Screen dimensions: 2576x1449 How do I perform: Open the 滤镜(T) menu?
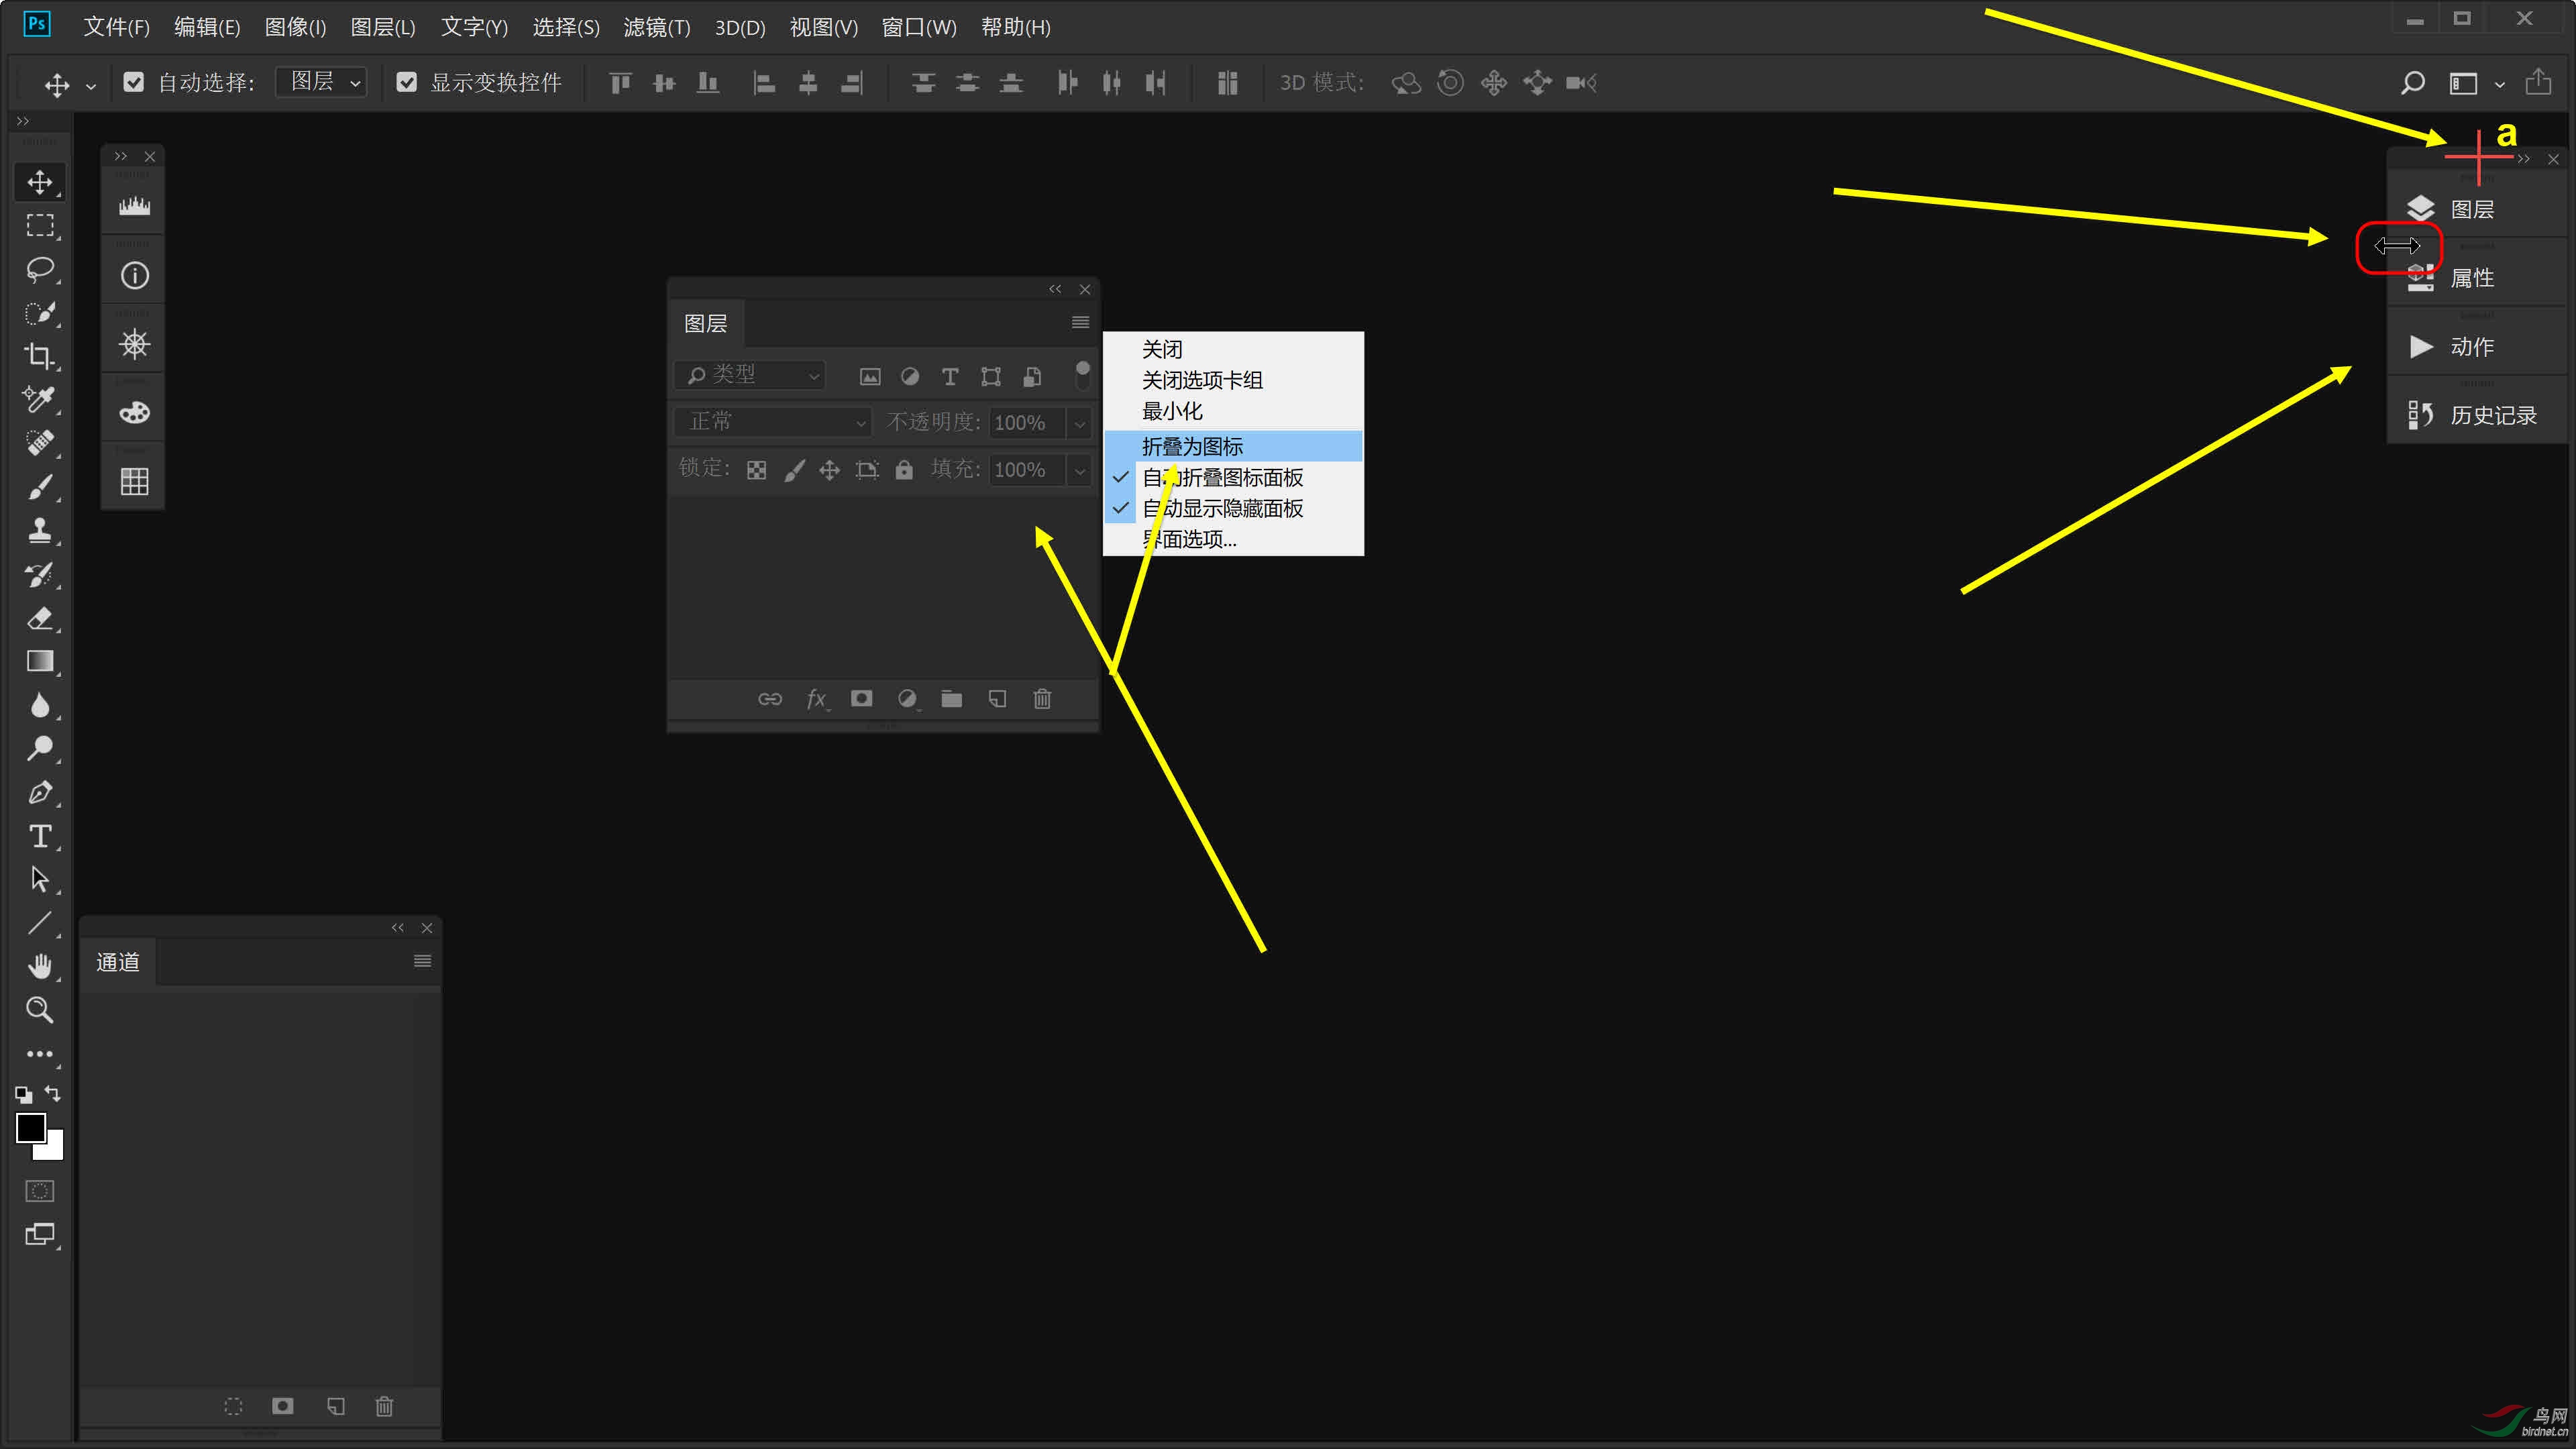point(656,27)
